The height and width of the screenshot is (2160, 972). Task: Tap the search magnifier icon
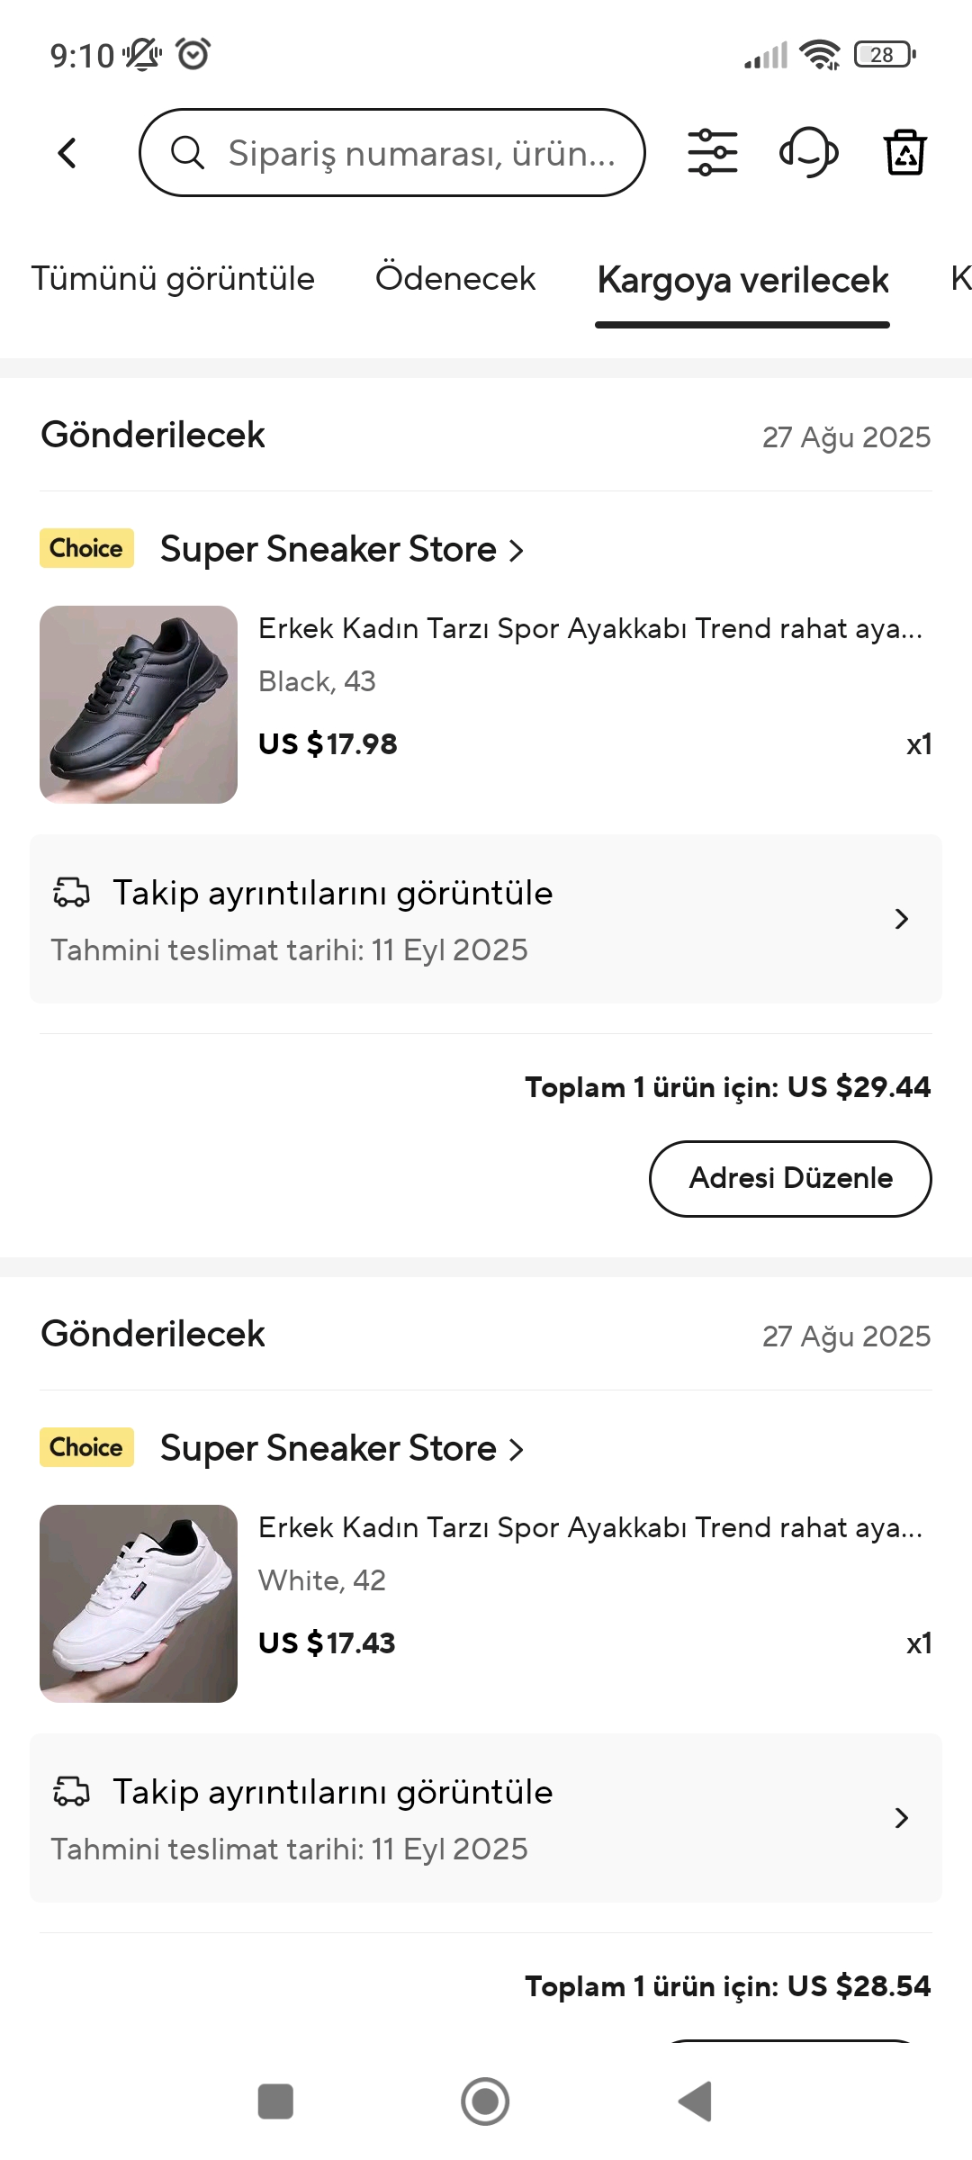click(187, 153)
